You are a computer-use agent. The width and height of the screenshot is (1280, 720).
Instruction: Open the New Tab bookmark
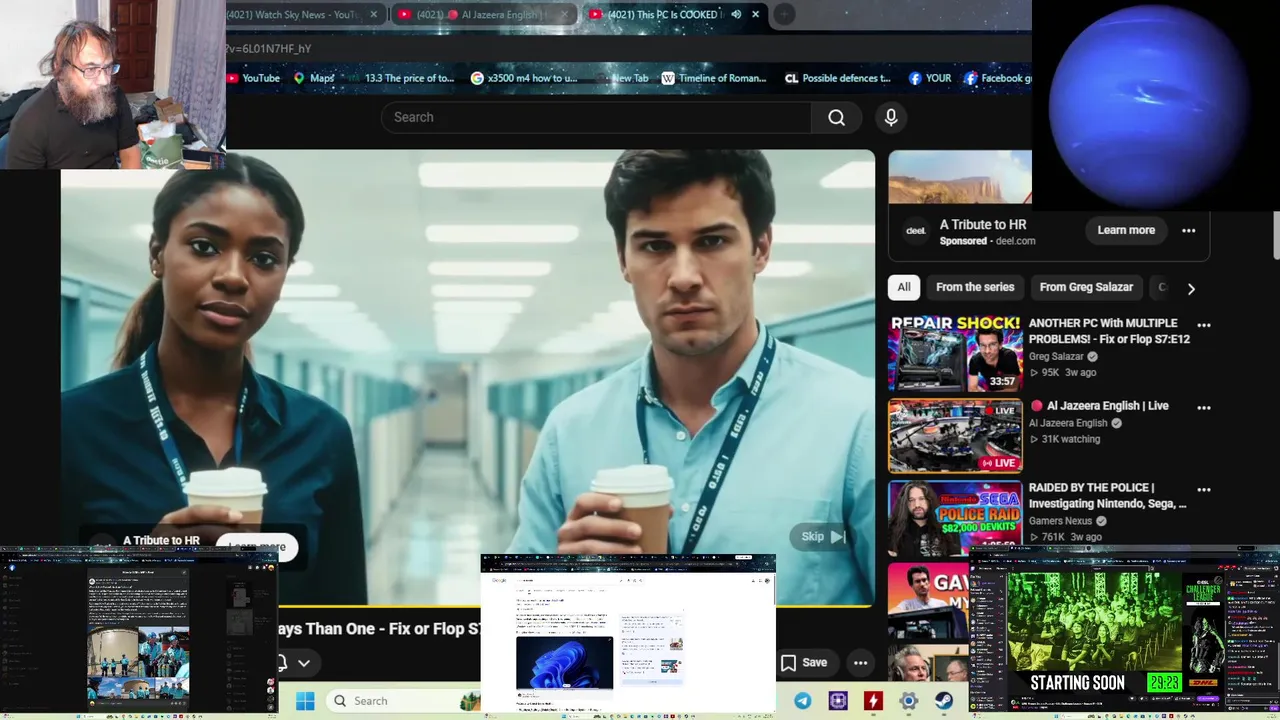621,78
